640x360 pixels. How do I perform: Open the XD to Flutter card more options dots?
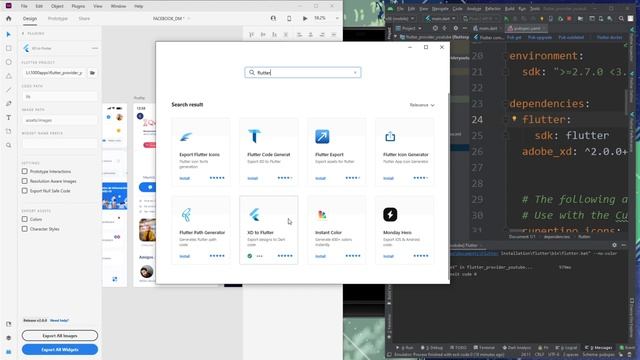point(260,256)
